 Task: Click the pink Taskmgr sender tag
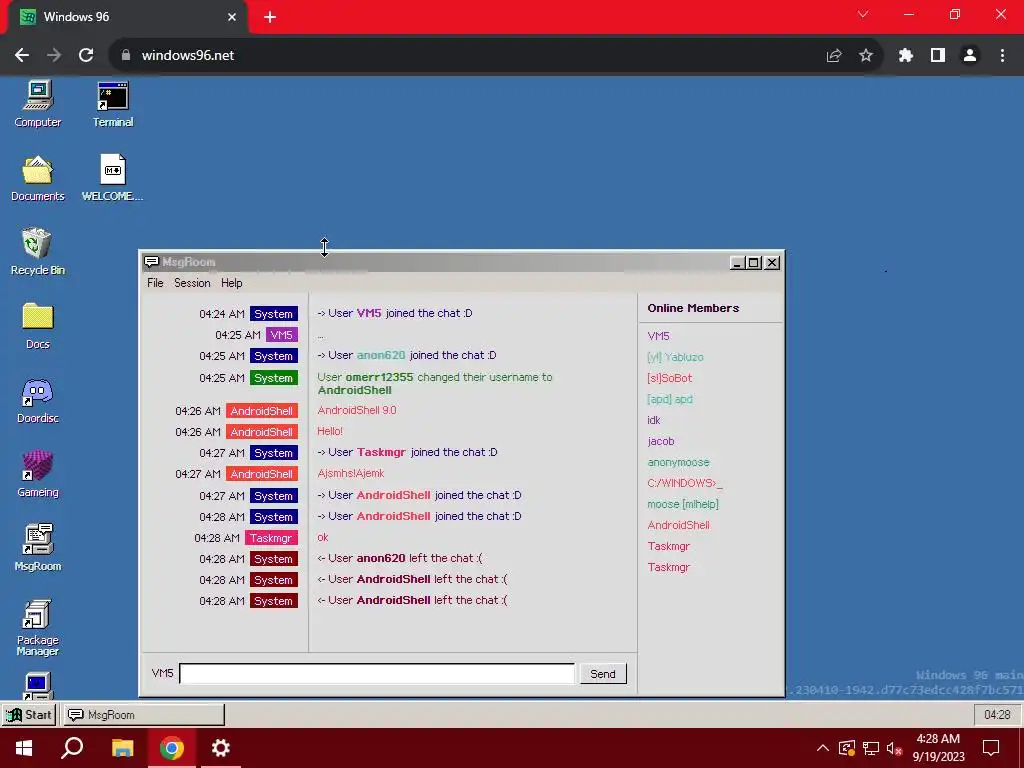click(271, 538)
